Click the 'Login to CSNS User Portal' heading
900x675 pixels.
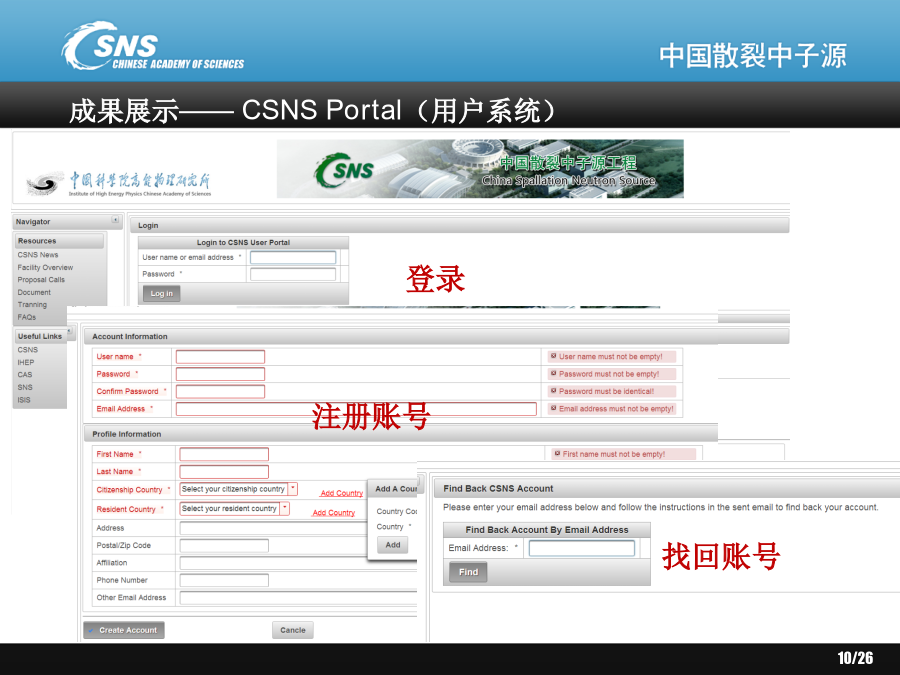(243, 243)
